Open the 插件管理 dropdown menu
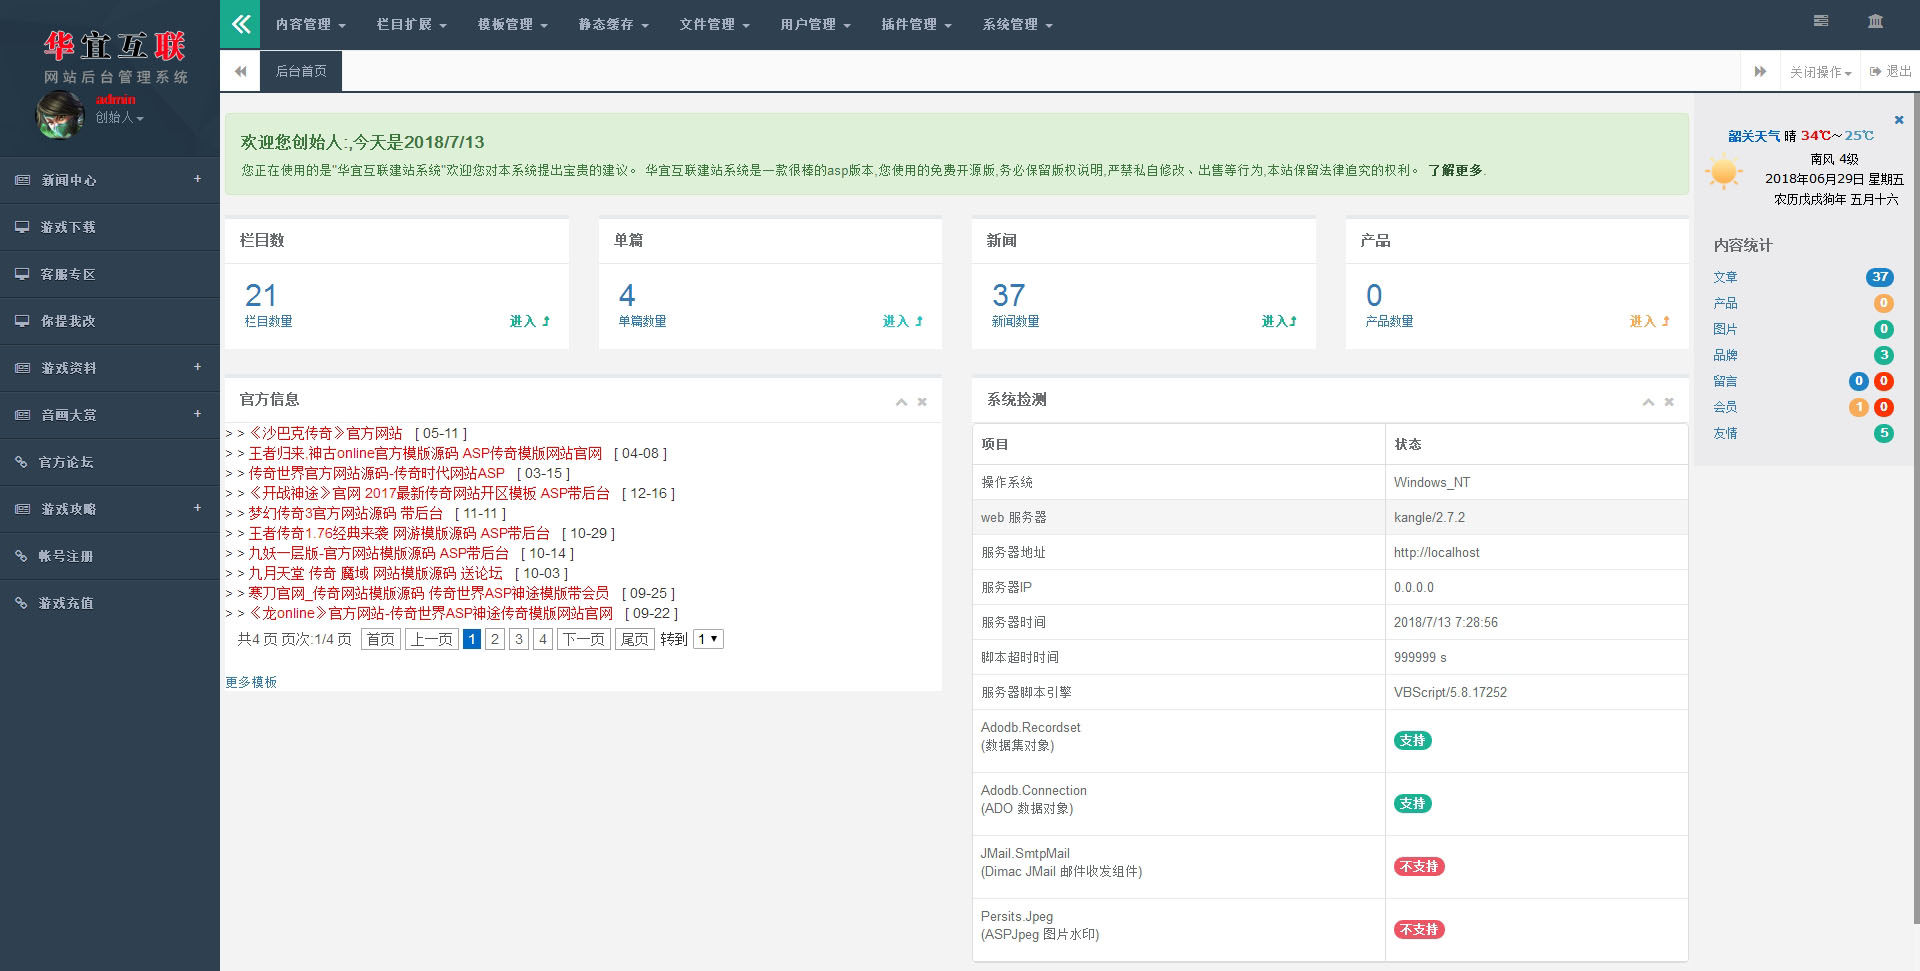Screen dimensions: 1920x971 [917, 25]
